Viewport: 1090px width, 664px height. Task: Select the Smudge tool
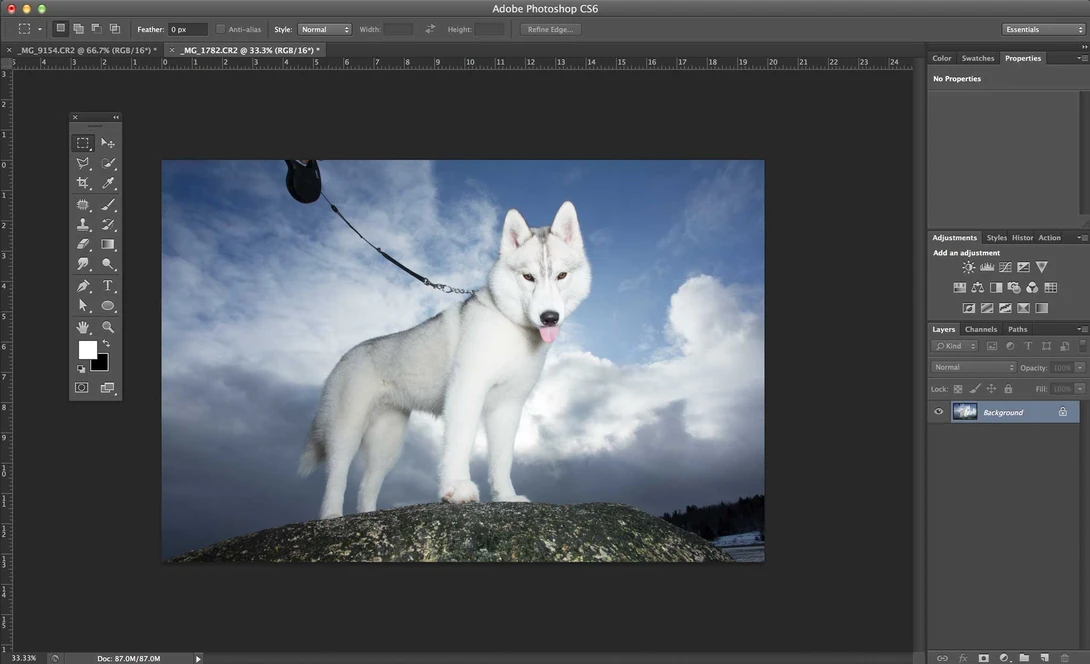[x=83, y=264]
